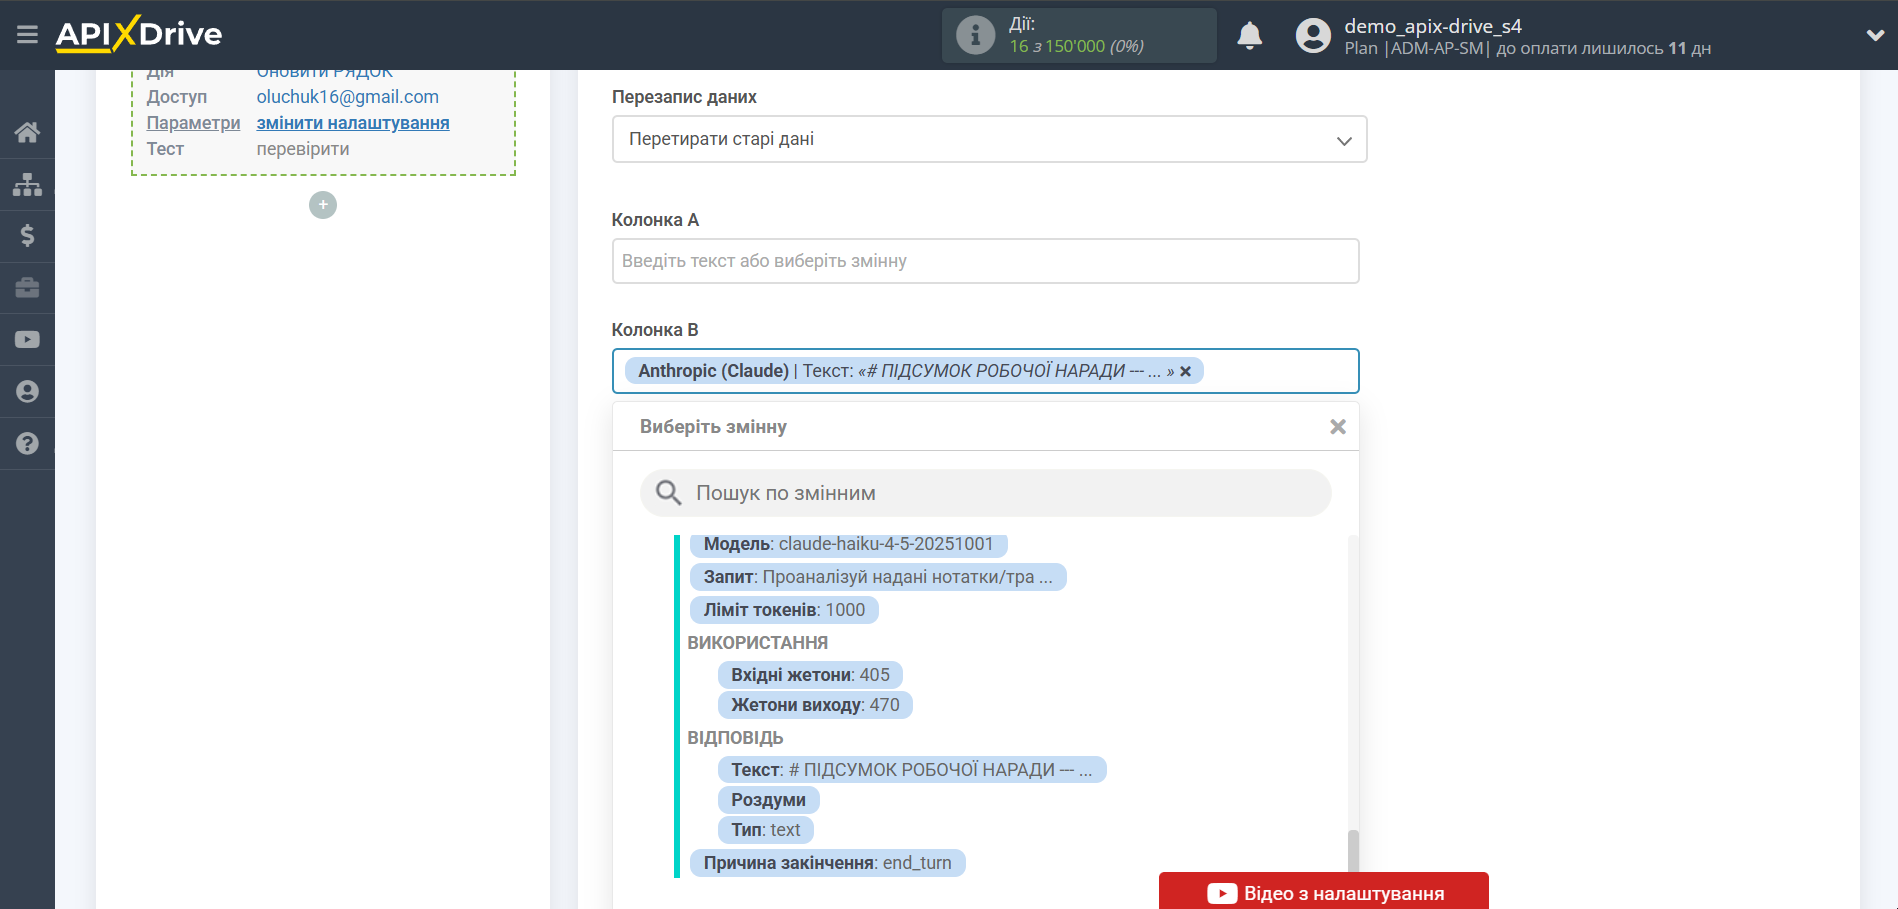Open connections sitemap icon in sidebar
Image resolution: width=1898 pixels, height=909 pixels.
pos(27,184)
